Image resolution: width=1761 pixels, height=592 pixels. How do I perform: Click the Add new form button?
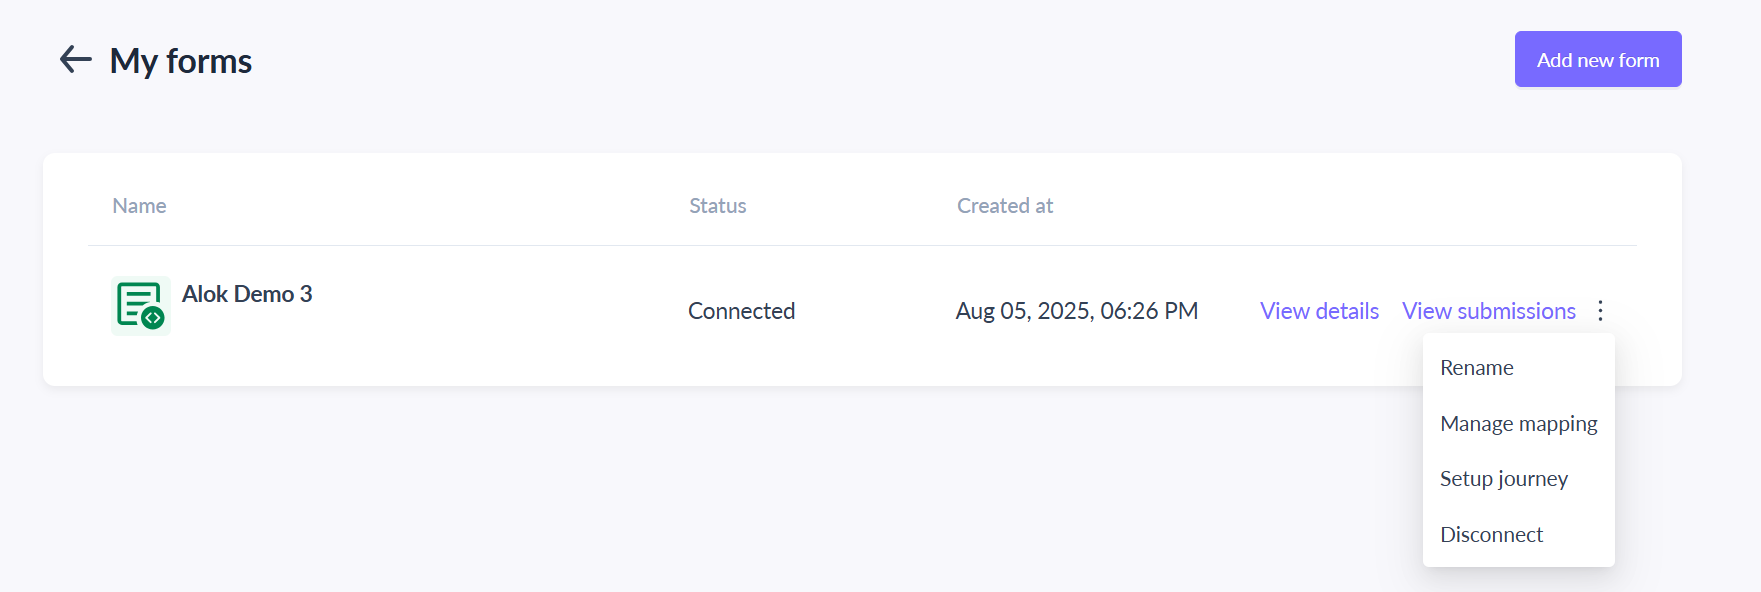point(1597,59)
